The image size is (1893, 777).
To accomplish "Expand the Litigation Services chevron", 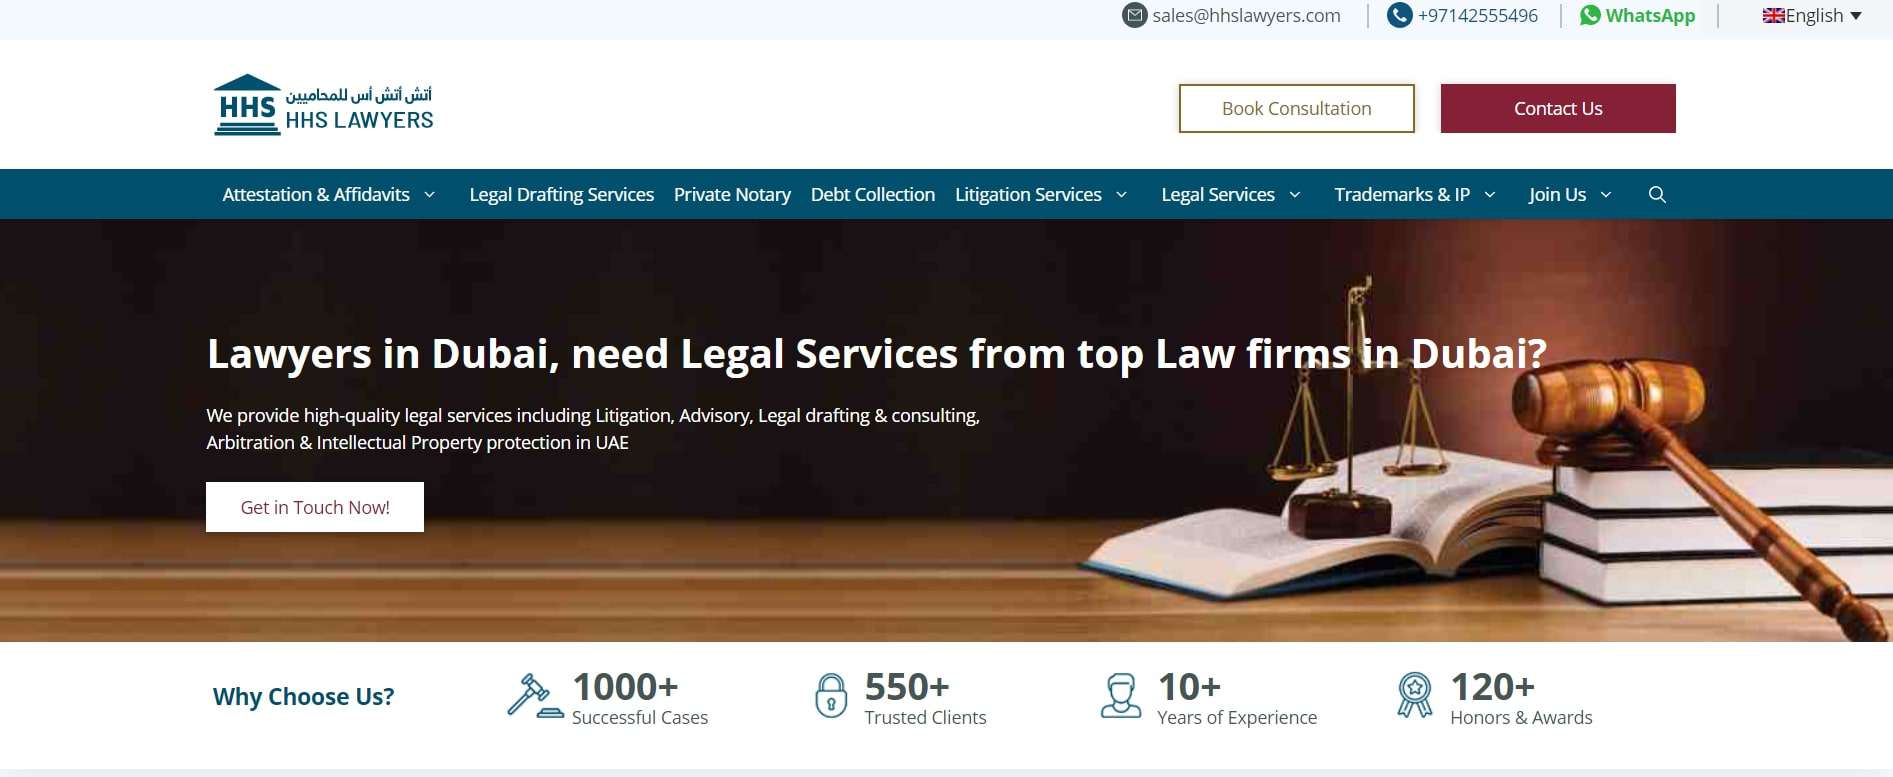I will (x=1121, y=195).
